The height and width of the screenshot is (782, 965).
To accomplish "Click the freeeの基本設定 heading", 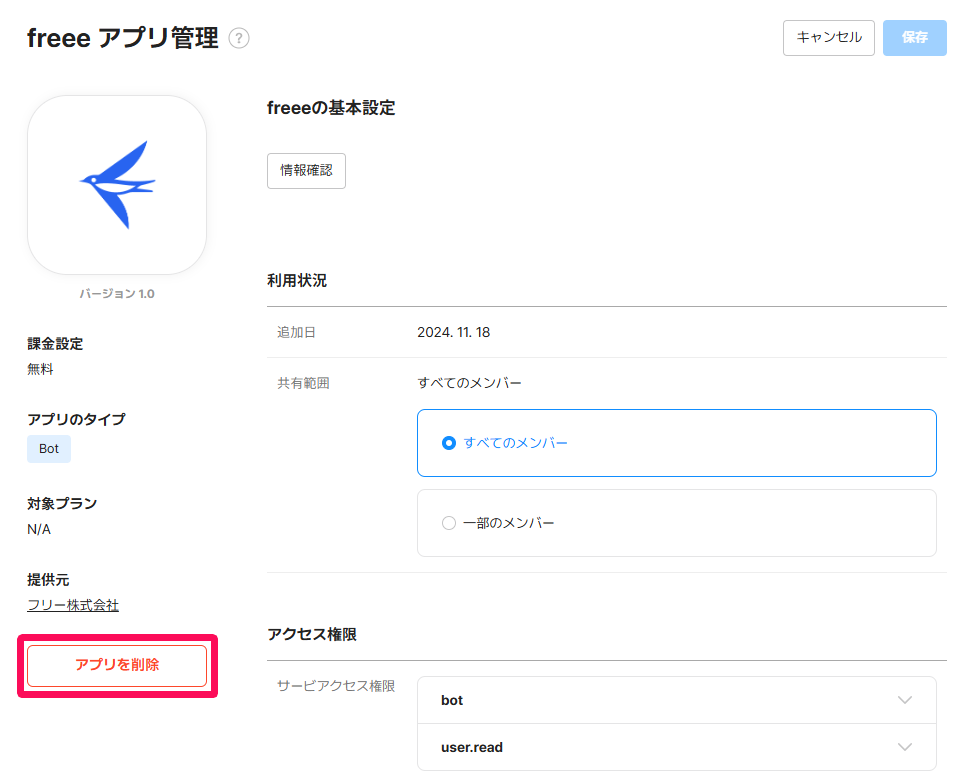I will tap(331, 108).
